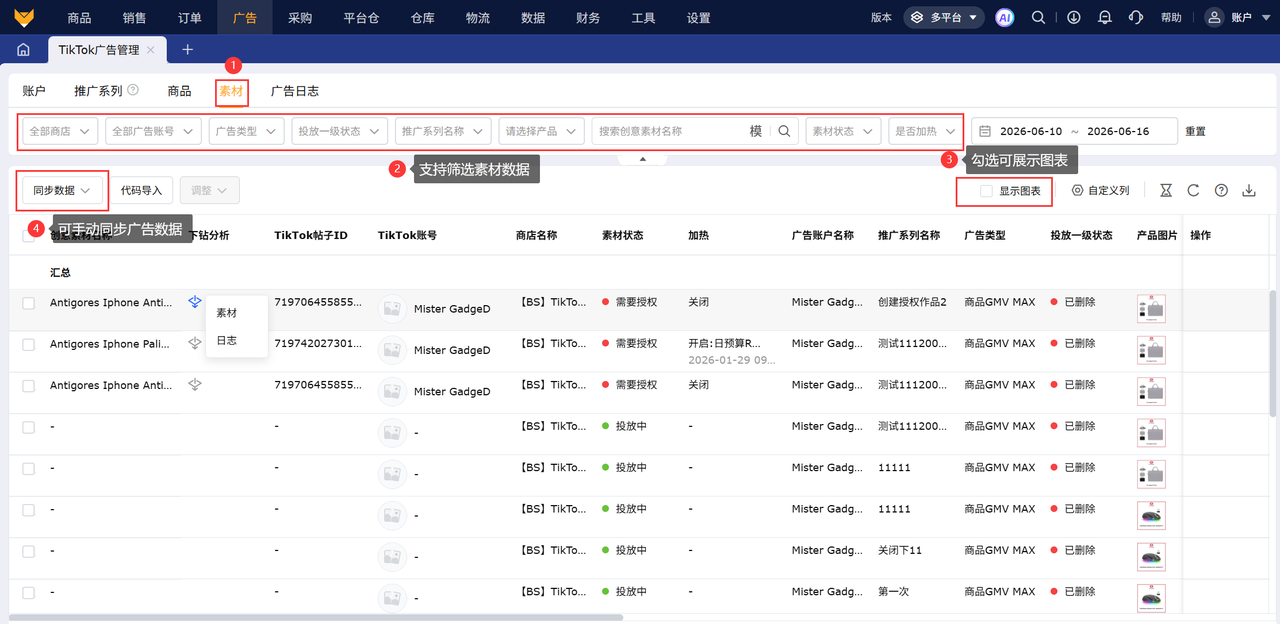The width and height of the screenshot is (1280, 624).
Task: Click the home icon tab
Action: click(x=24, y=50)
